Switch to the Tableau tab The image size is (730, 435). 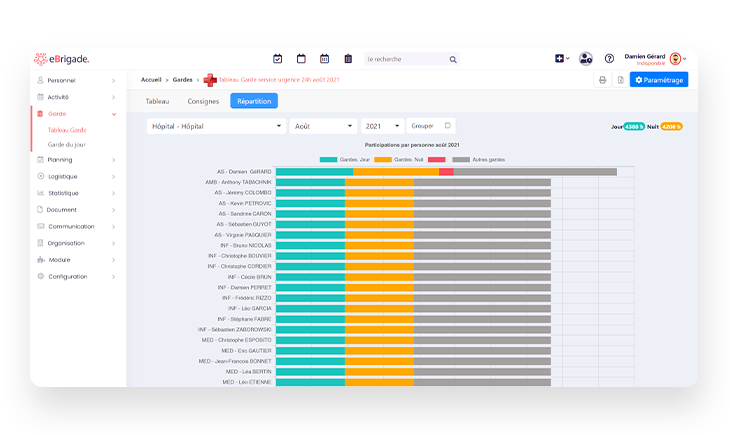click(x=157, y=101)
